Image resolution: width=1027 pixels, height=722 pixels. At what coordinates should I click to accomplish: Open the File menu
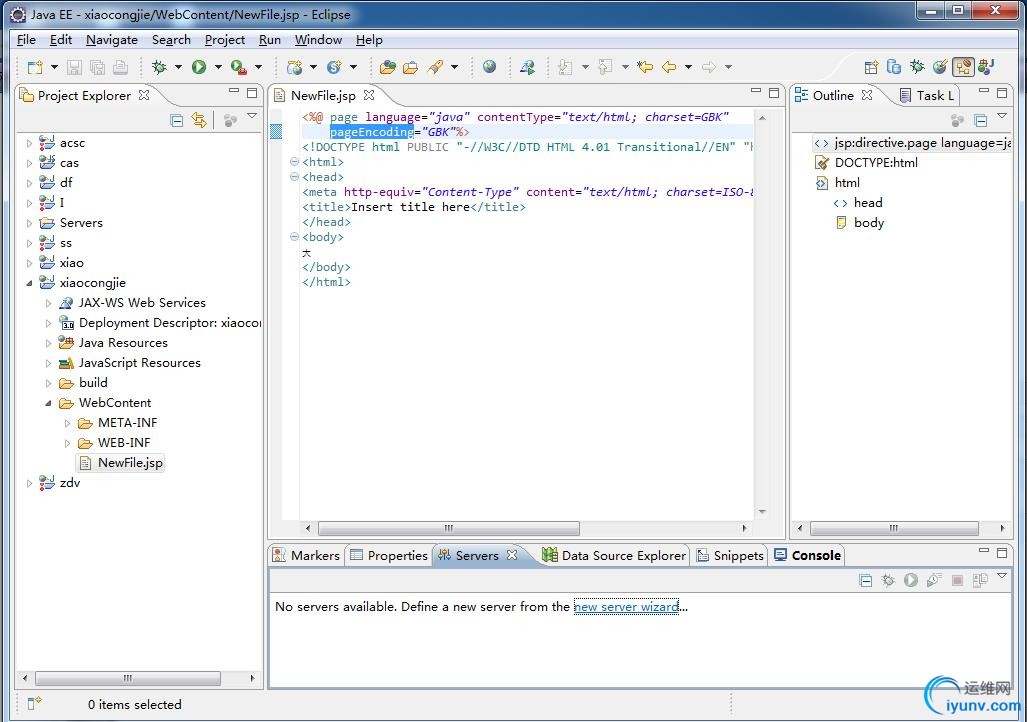coord(26,40)
